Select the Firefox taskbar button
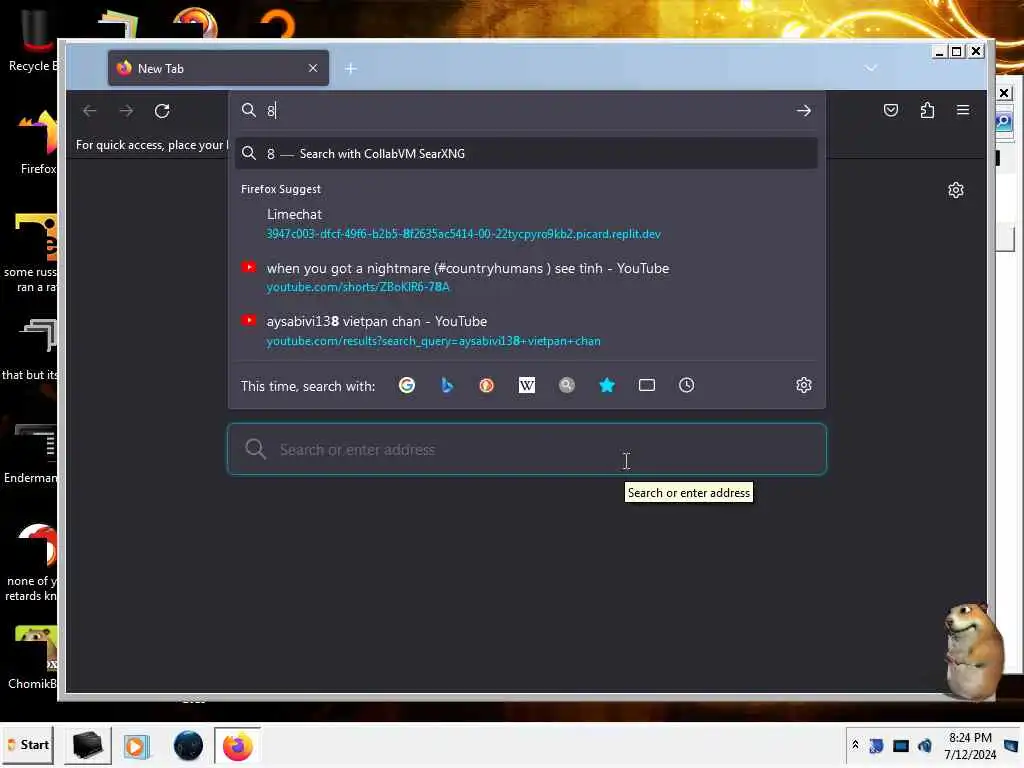The image size is (1024, 768). click(238, 746)
